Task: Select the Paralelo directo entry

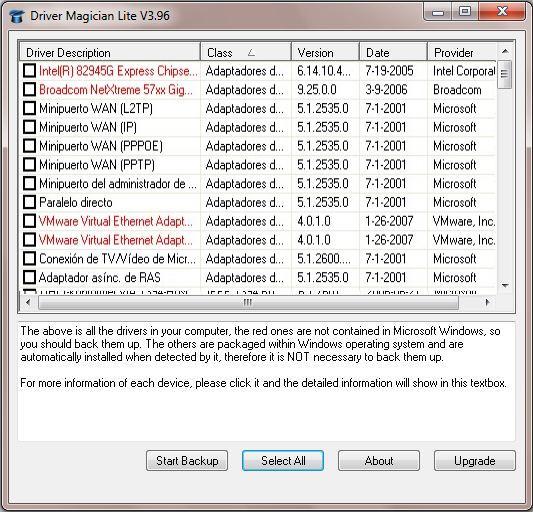Action: pos(75,202)
